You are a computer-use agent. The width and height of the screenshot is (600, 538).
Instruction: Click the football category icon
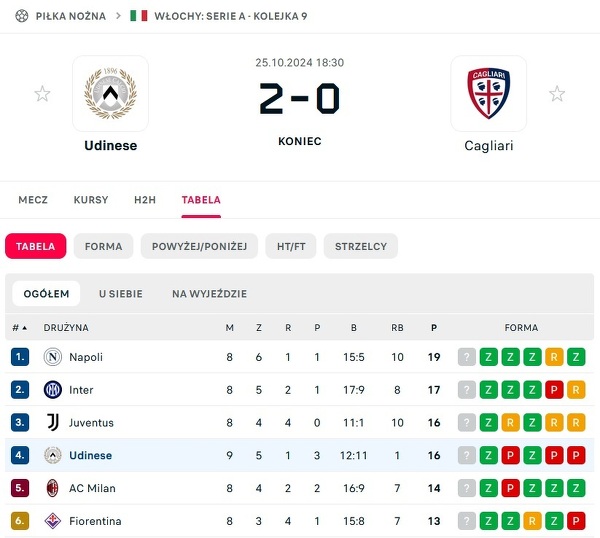pos(22,16)
